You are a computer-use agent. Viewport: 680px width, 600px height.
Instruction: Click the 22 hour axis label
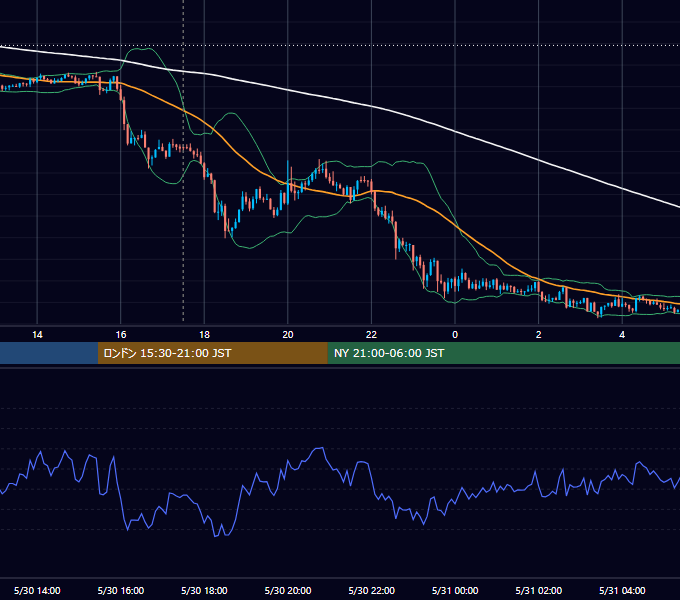pos(371,335)
